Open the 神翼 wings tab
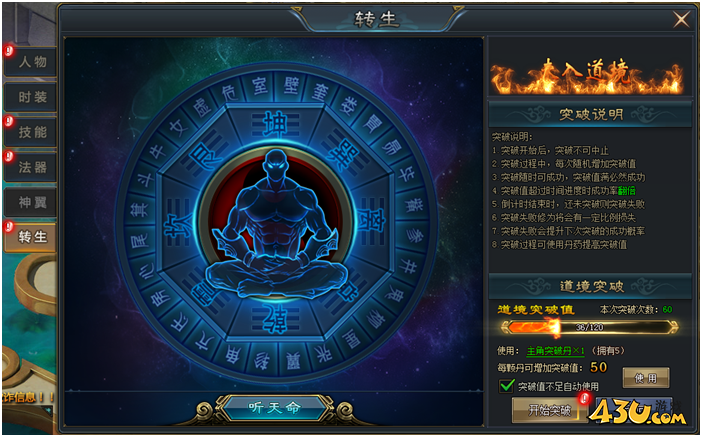702x437 pixels. (30, 202)
